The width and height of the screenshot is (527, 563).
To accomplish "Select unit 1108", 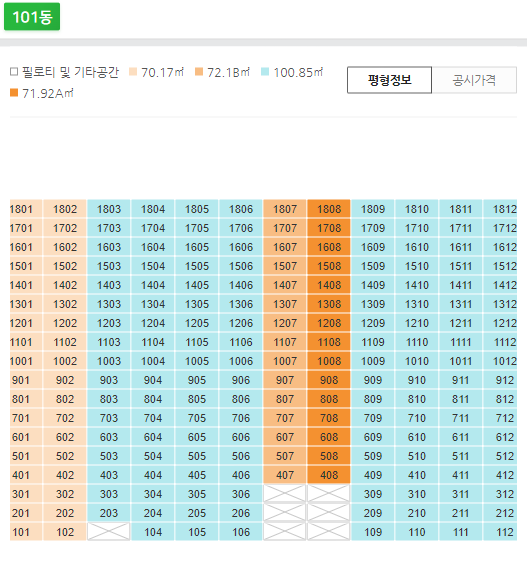I will [x=329, y=342].
